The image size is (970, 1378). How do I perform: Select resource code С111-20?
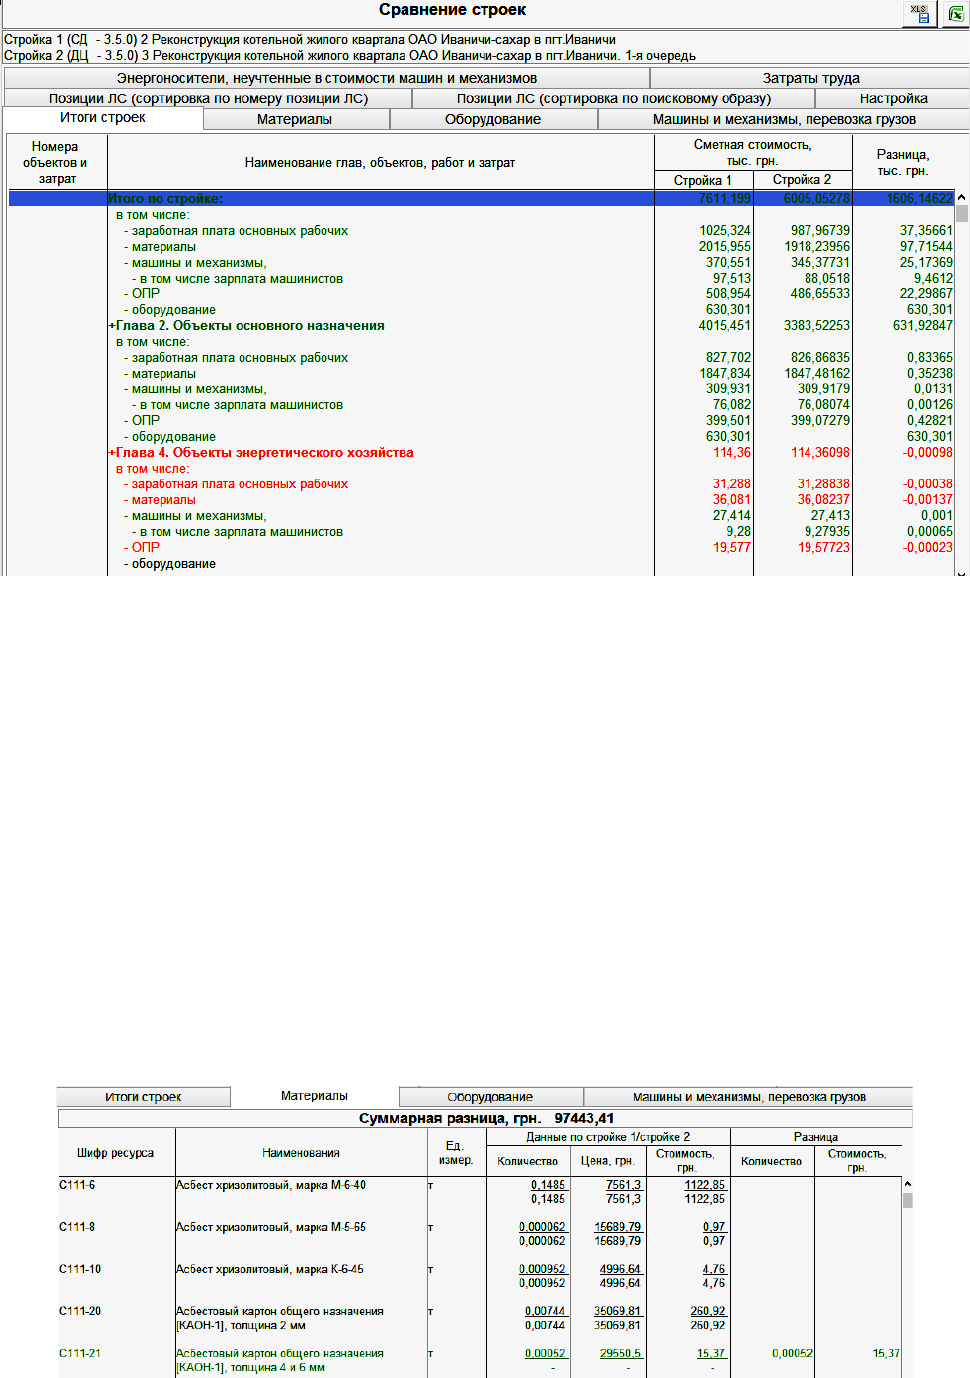[80, 1311]
